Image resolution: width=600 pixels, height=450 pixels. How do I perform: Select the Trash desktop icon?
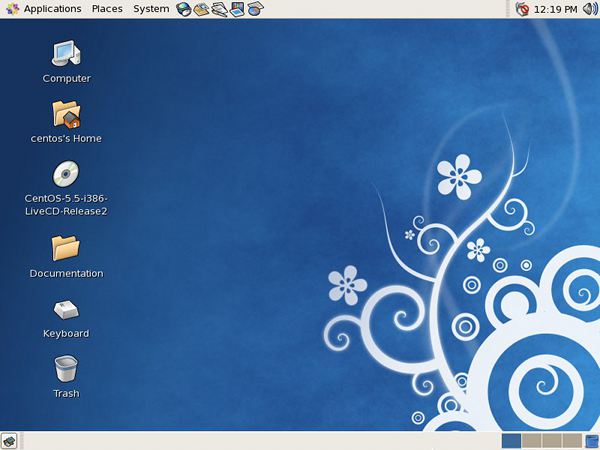pyautogui.click(x=66, y=377)
